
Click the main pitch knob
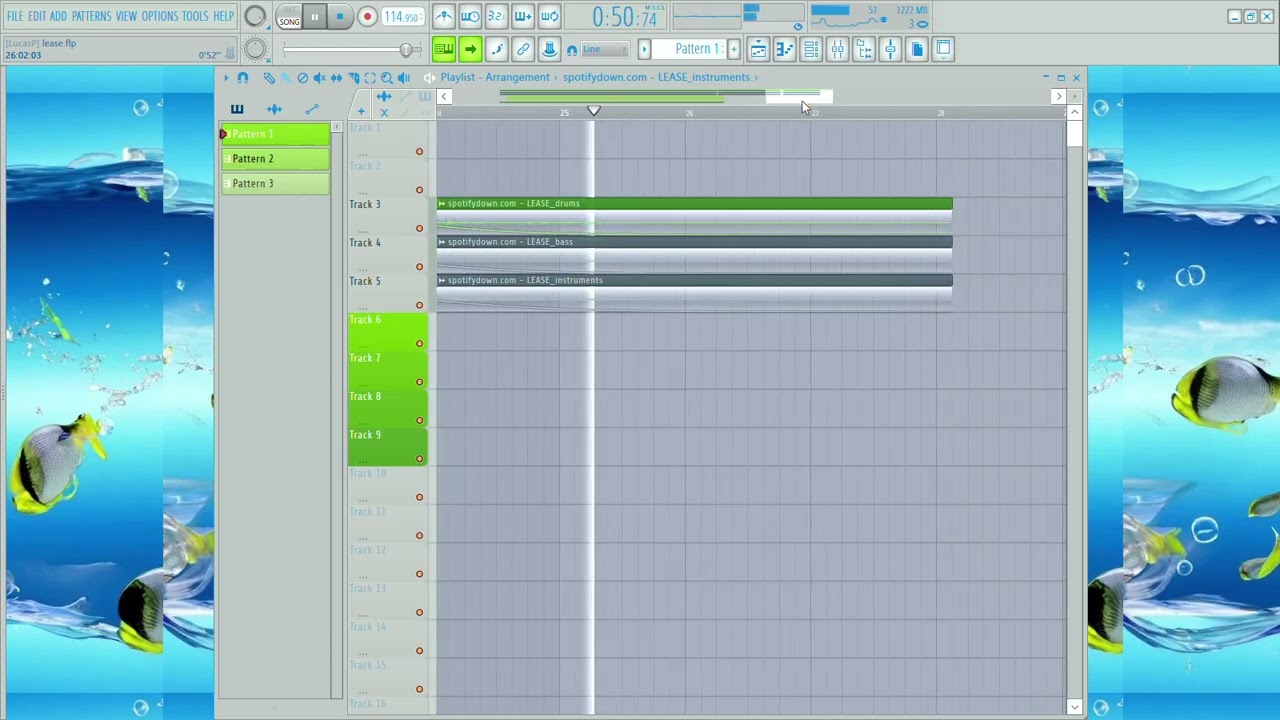[x=255, y=49]
